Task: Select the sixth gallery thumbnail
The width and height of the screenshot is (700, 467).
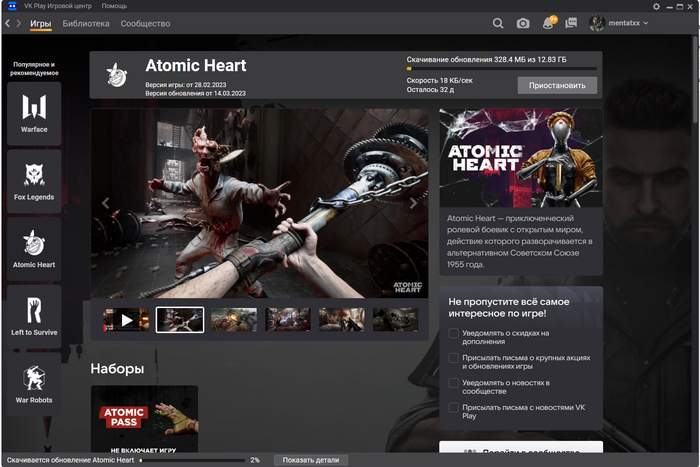Action: pos(396,320)
